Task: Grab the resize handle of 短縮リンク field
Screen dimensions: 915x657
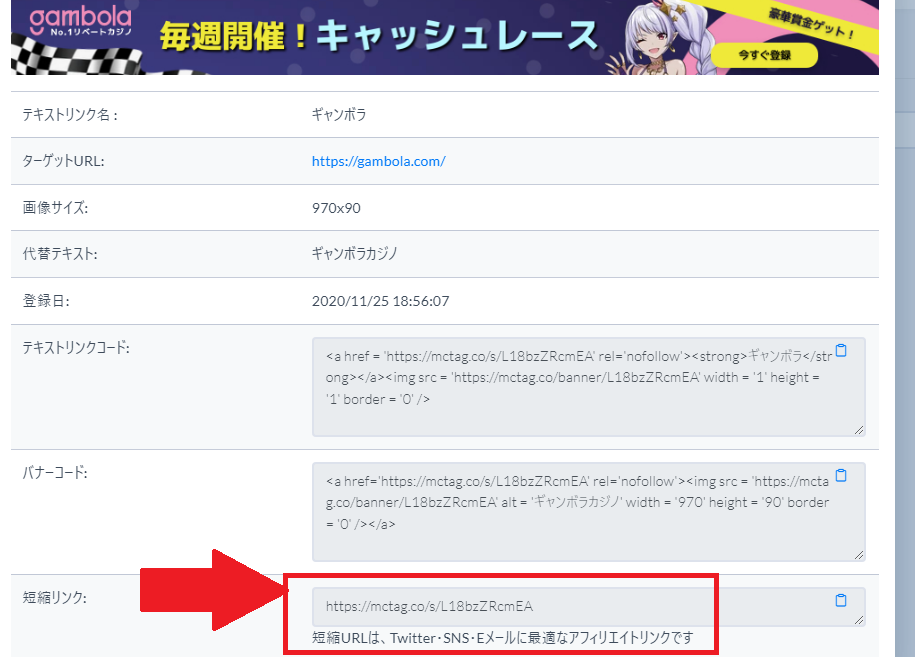Action: 859,620
